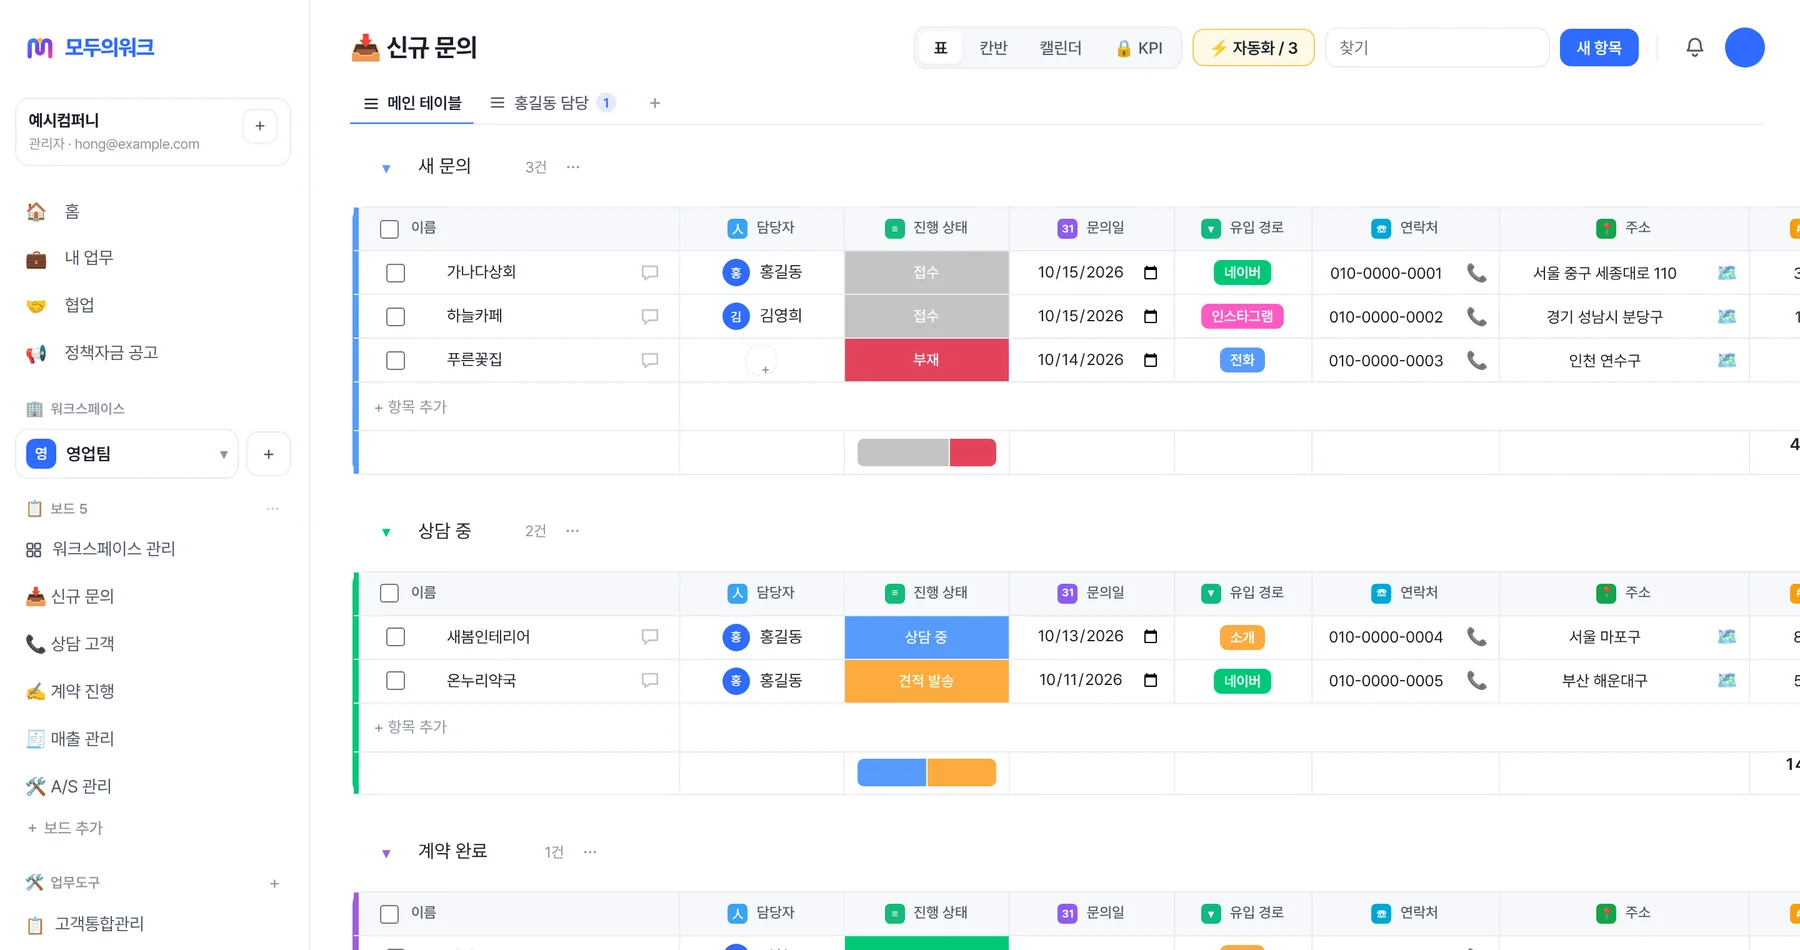Collapse the 상담 중 group

[x=386, y=532]
